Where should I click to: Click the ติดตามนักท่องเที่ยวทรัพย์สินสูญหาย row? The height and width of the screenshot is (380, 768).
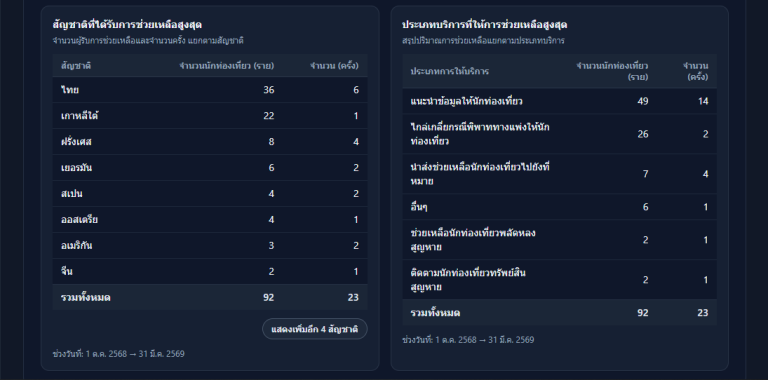559,280
